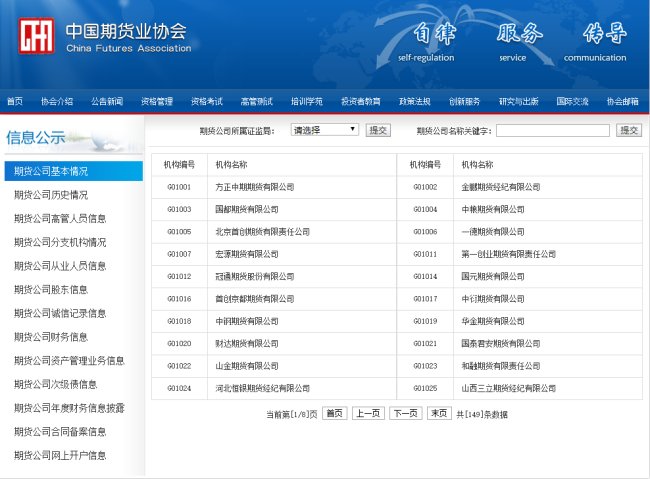Open company 方正中期期货有限公司
The image size is (650, 479).
(255, 187)
